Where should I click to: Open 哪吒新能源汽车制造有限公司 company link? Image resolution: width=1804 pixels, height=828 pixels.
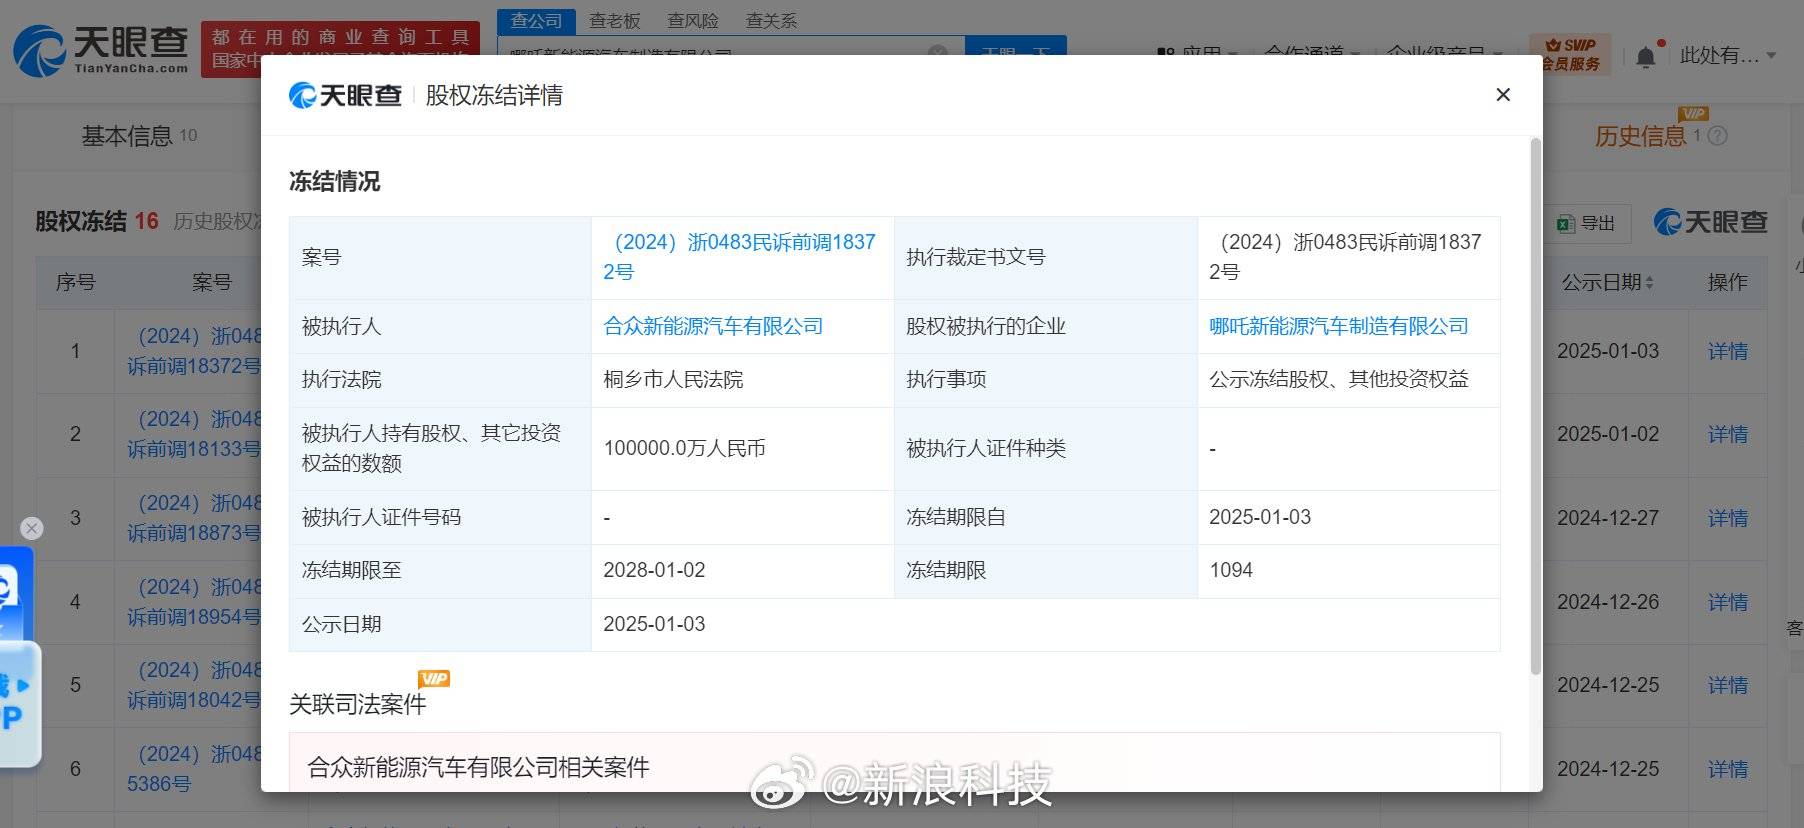coord(1338,326)
